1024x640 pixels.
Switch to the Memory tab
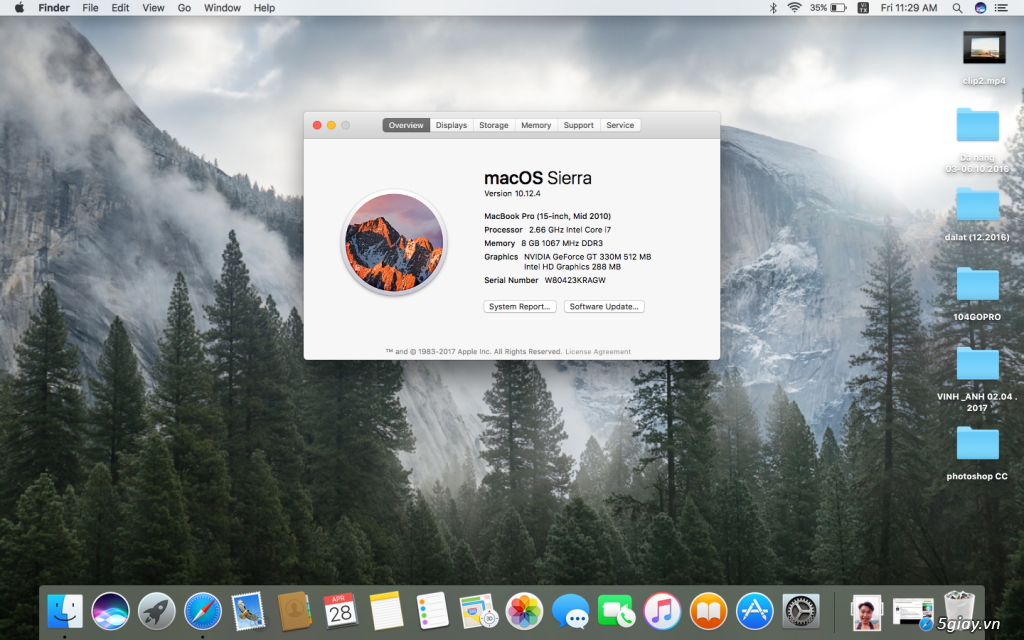(536, 125)
